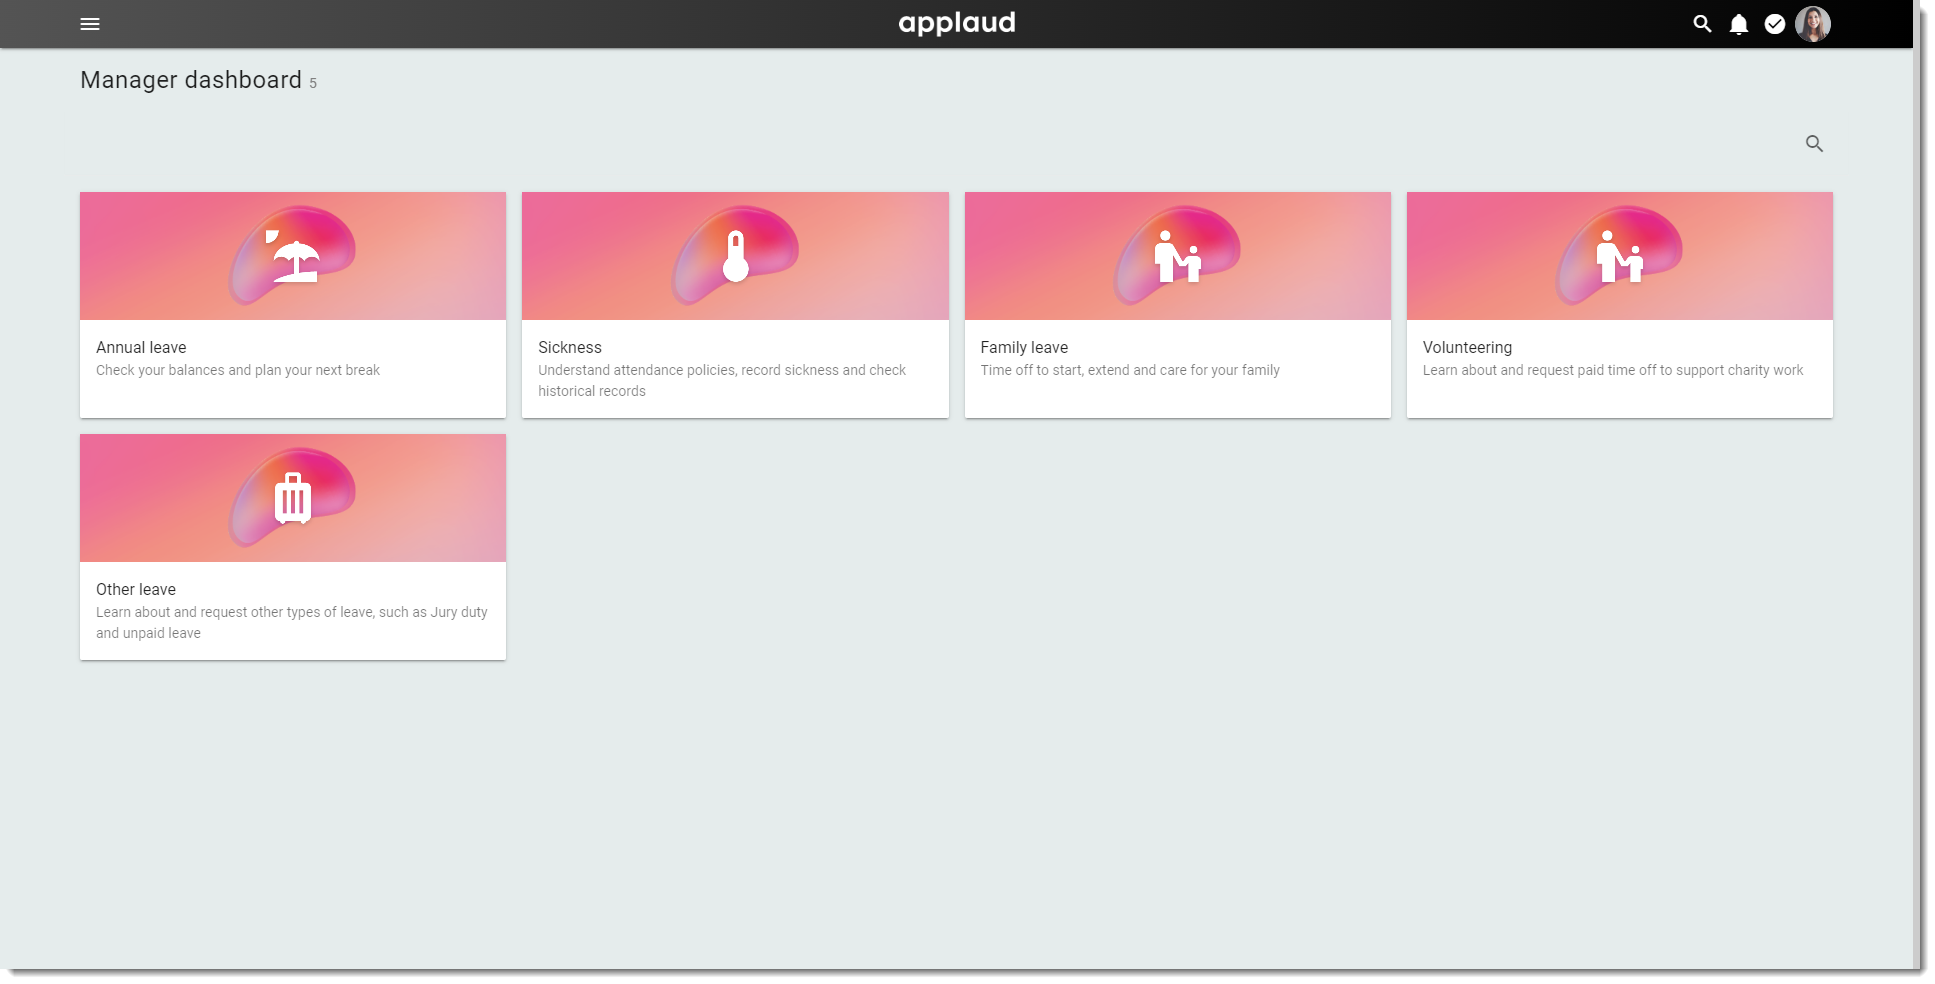
Task: Click the thermometer icon on Sickness card
Action: 736,256
